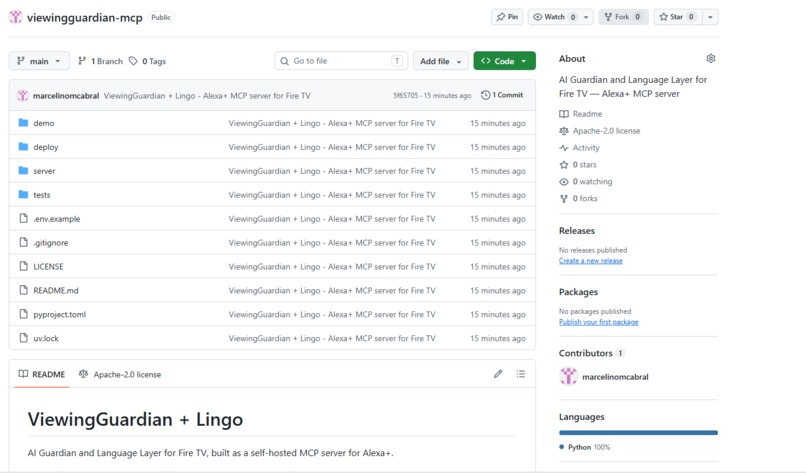Open the demo folder

tap(44, 123)
